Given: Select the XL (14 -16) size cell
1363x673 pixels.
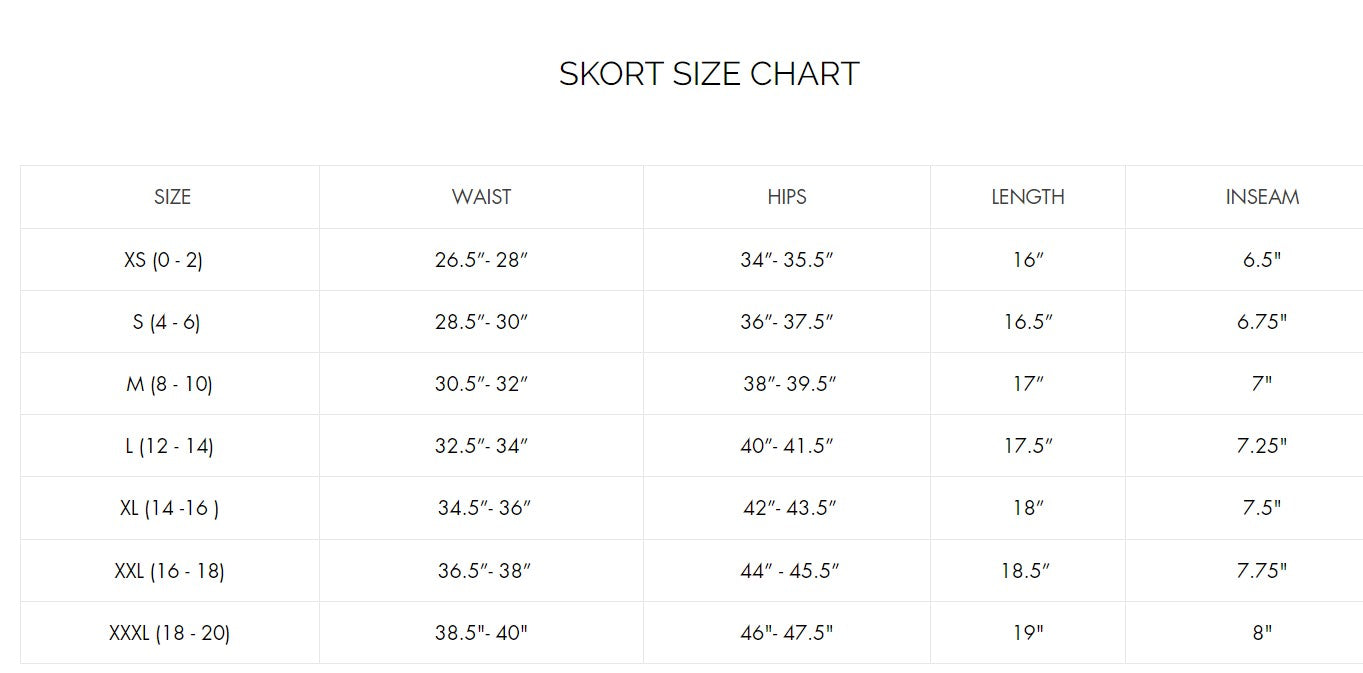Looking at the screenshot, I should [x=169, y=508].
